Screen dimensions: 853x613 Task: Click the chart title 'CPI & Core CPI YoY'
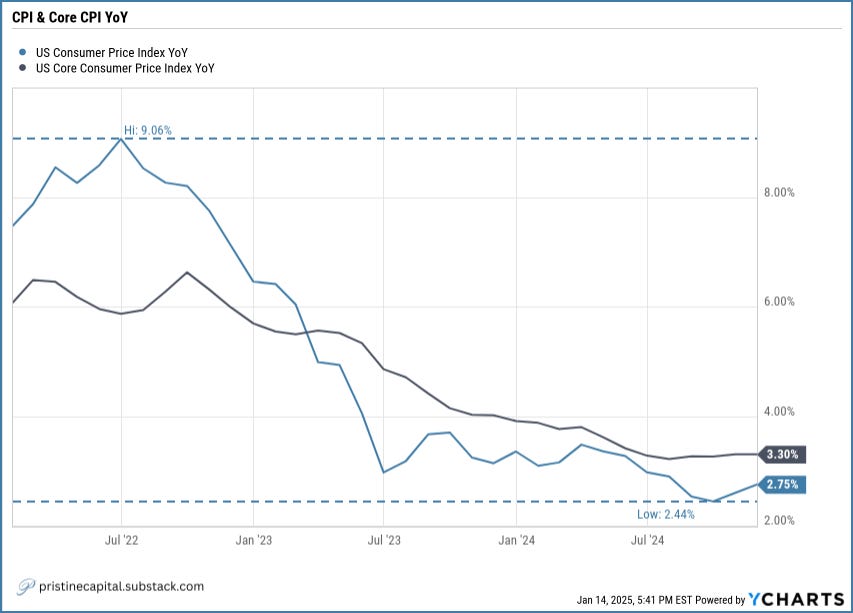click(70, 17)
